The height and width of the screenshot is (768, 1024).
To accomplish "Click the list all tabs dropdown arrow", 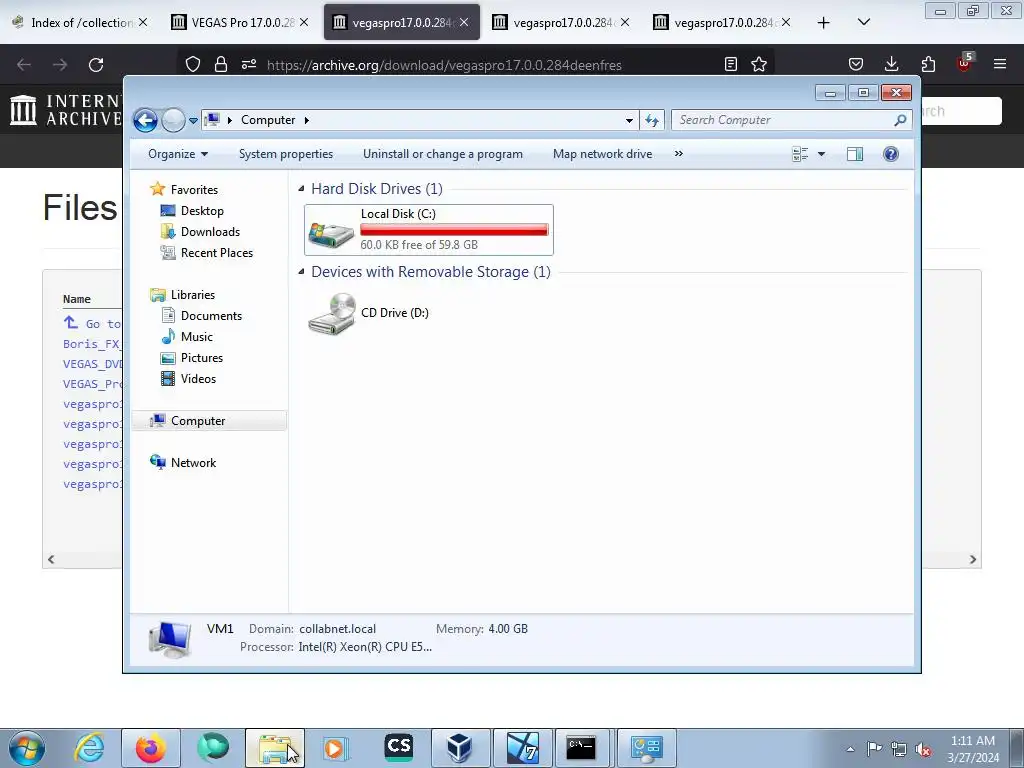I will 863,22.
